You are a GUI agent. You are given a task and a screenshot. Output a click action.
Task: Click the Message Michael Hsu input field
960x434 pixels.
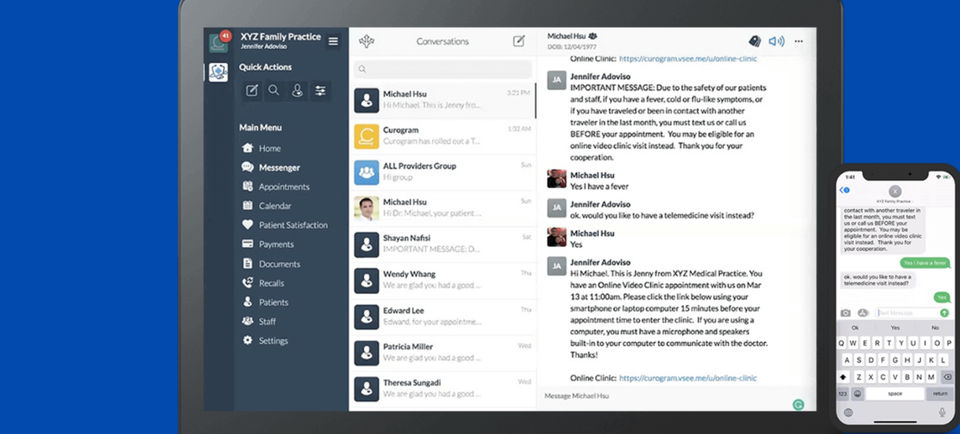tap(664, 396)
